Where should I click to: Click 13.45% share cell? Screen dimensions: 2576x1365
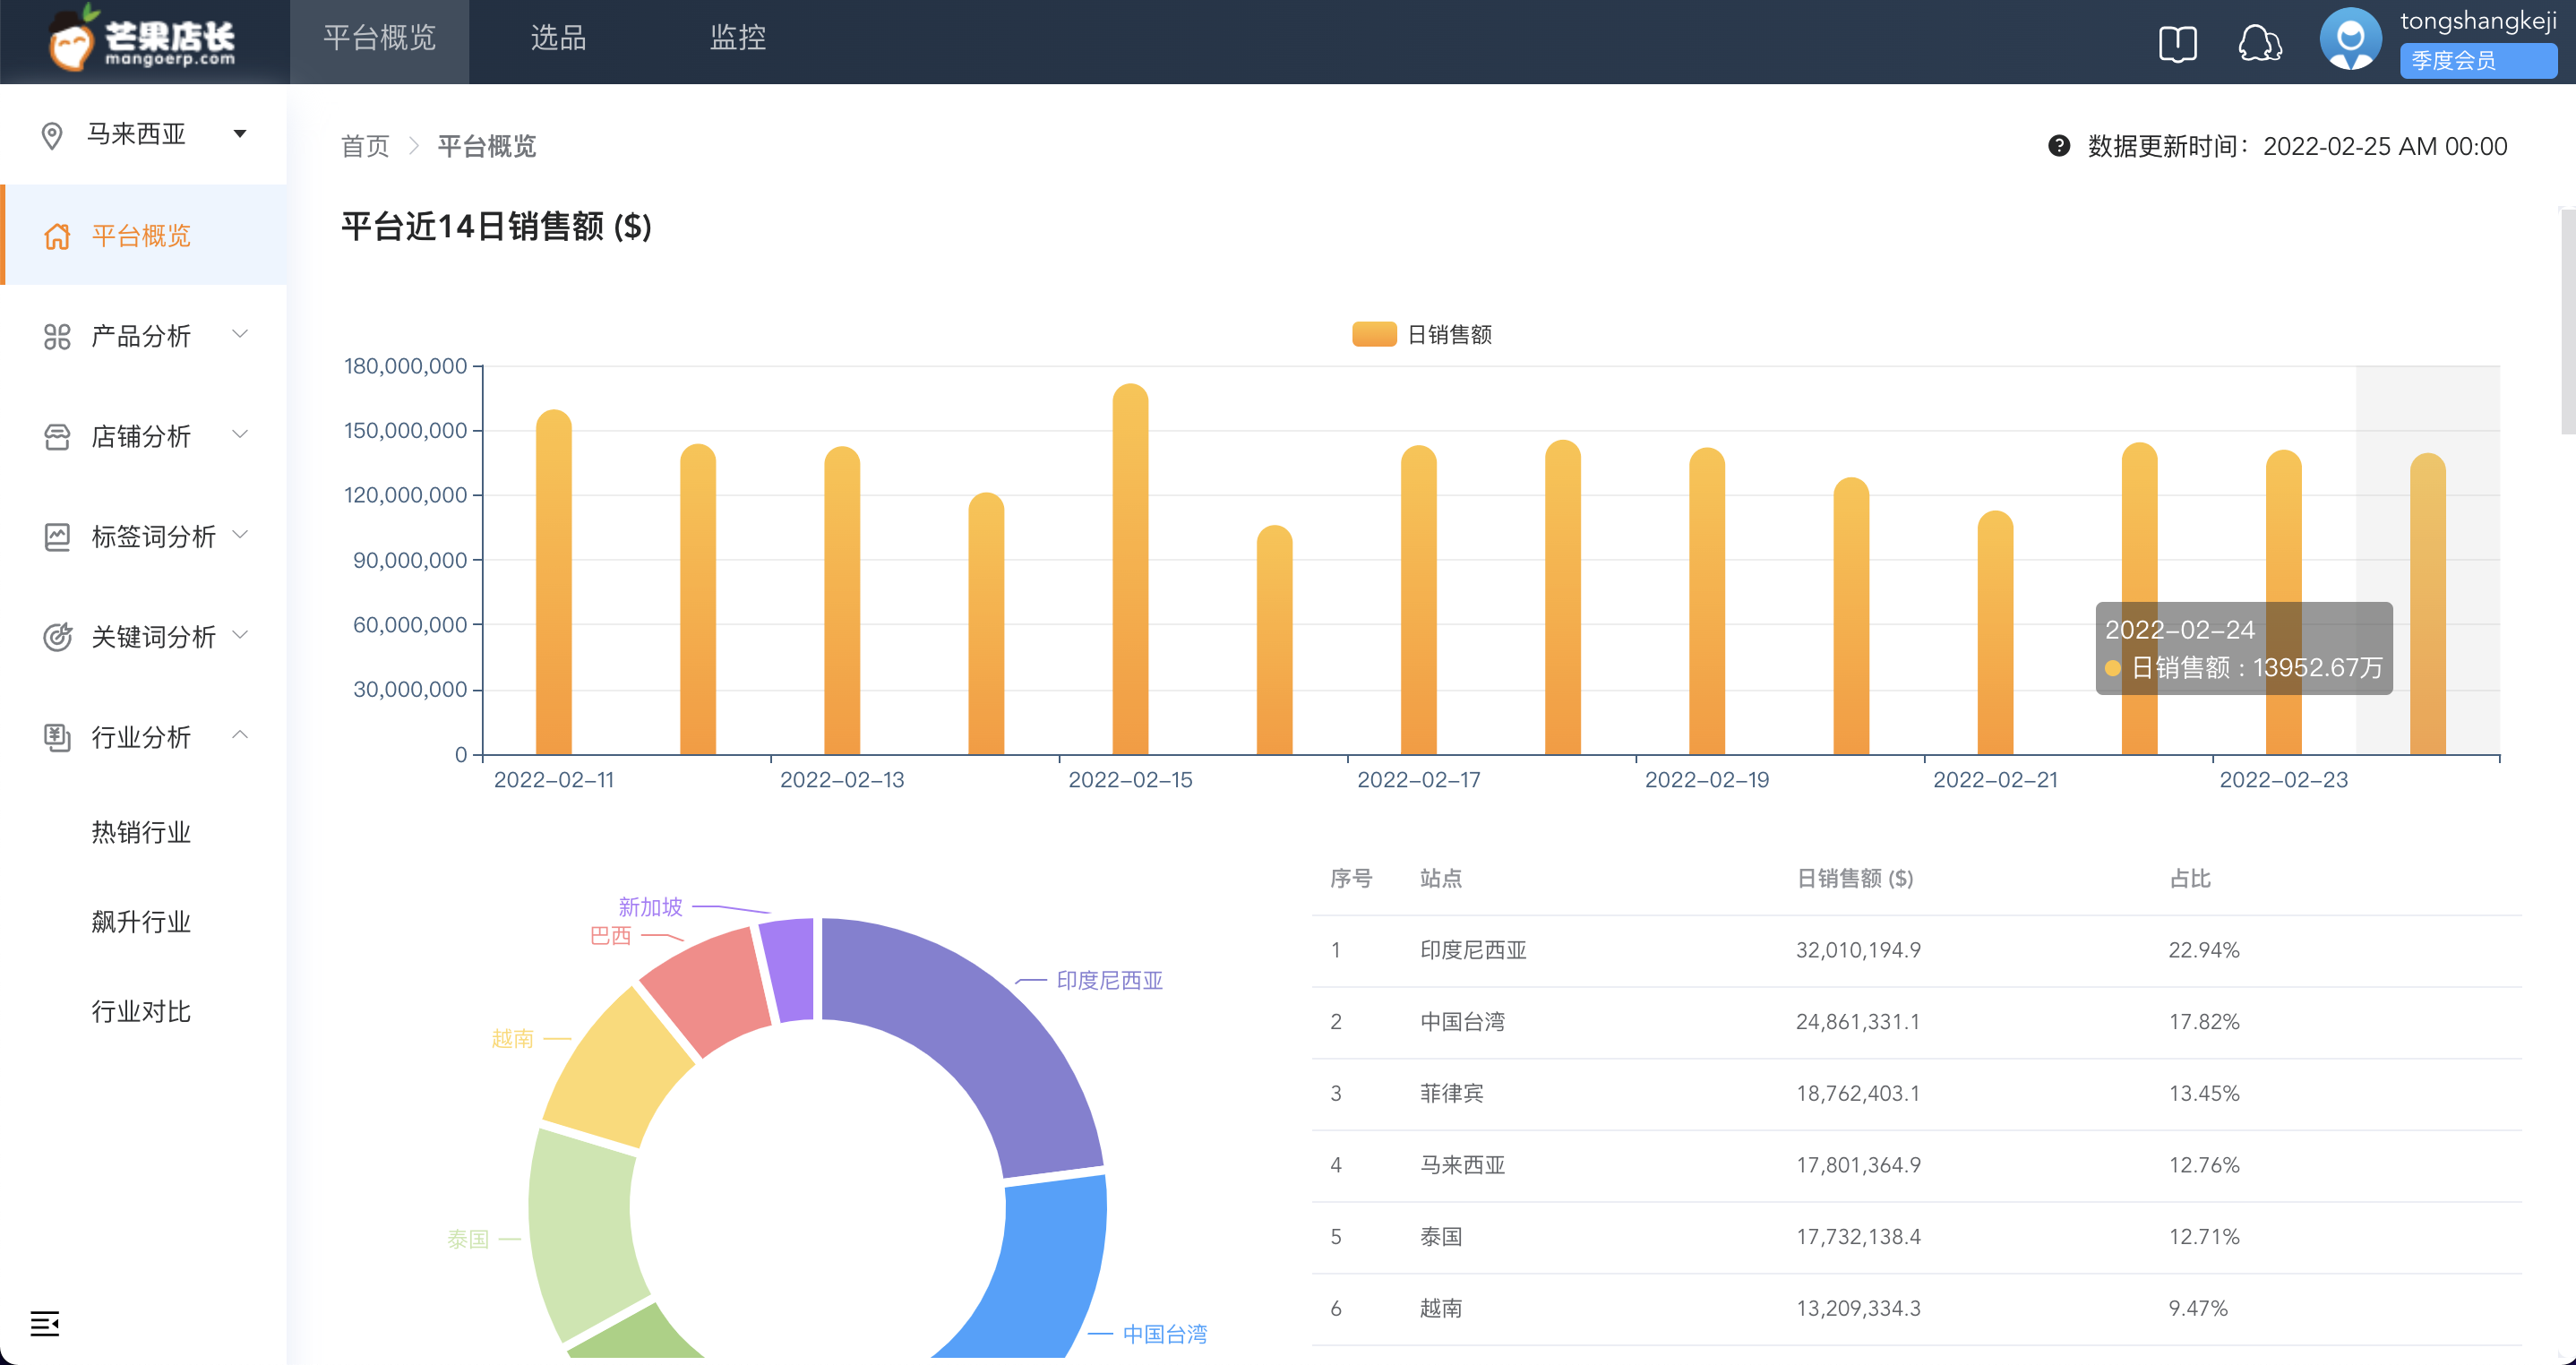[x=2204, y=1093]
